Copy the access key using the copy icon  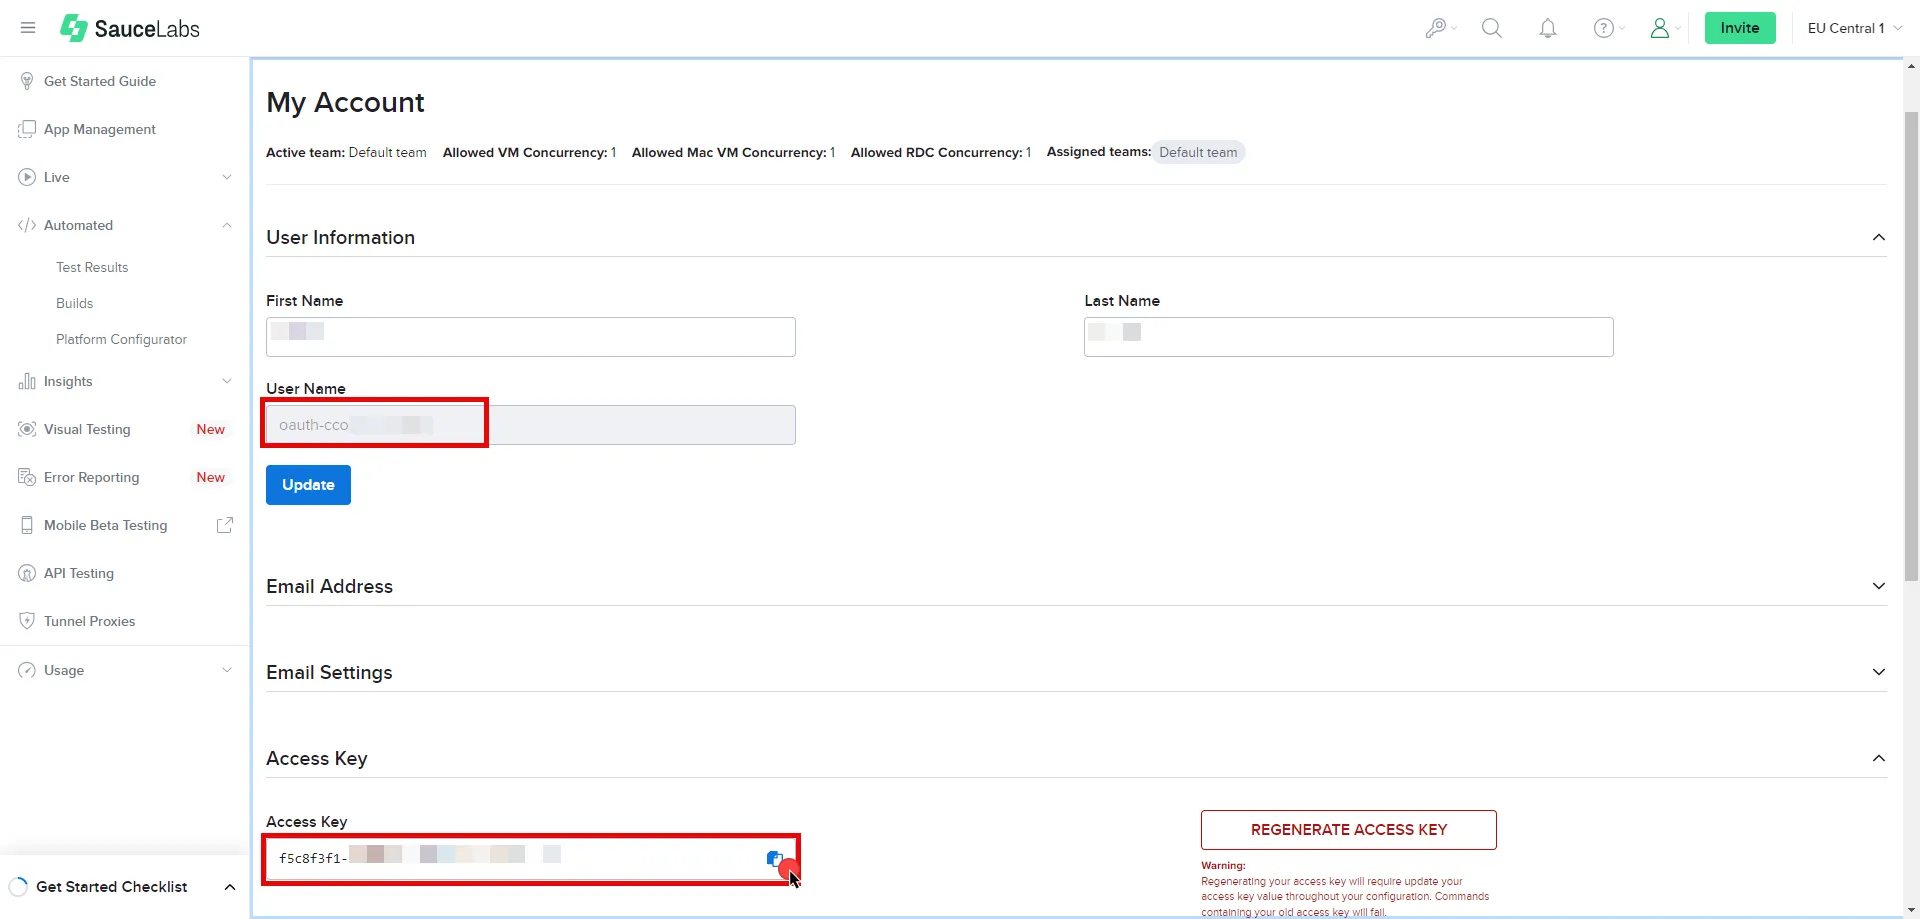(775, 858)
